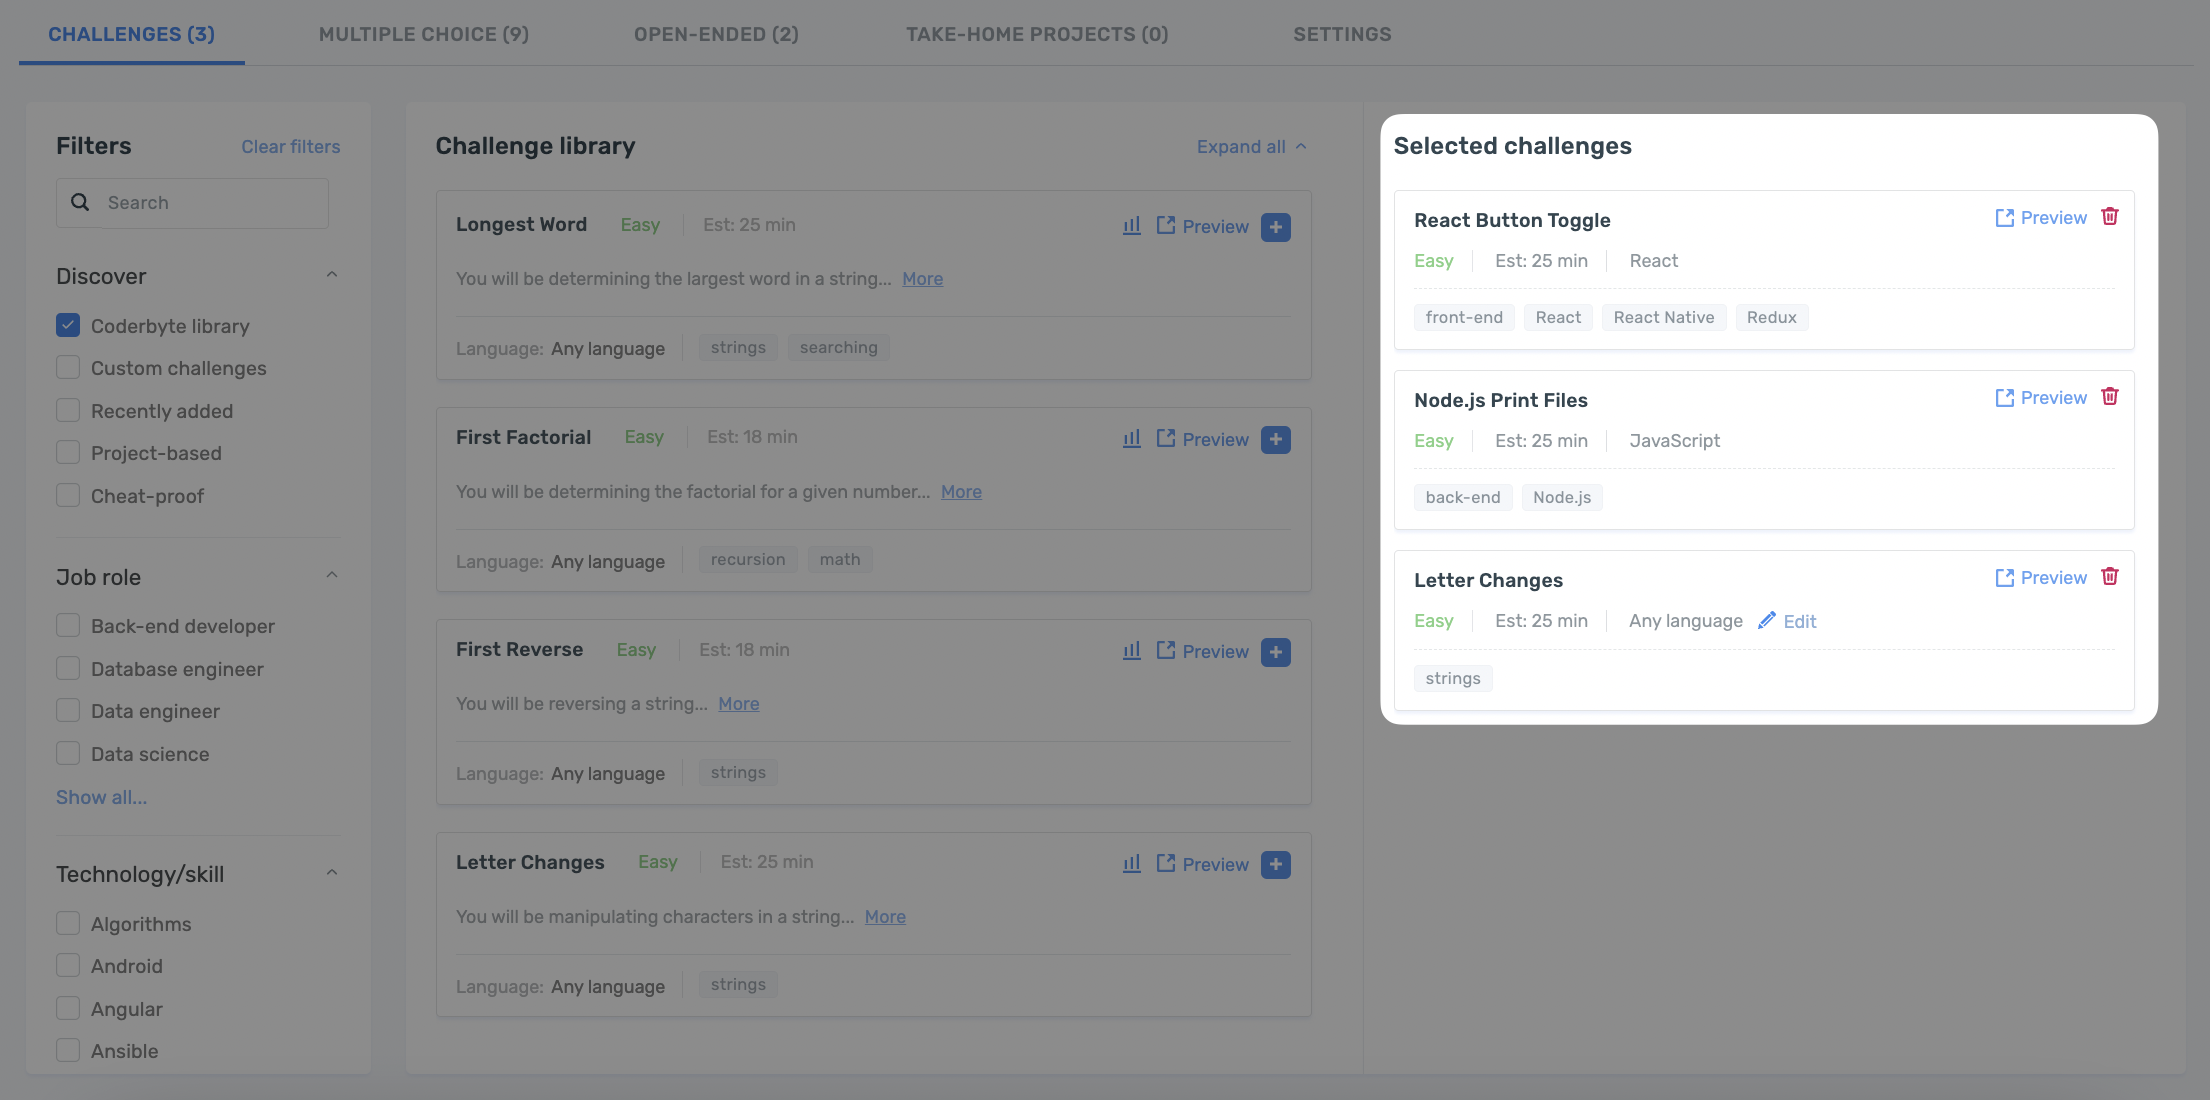The height and width of the screenshot is (1100, 2210).
Task: Add First Reverse with plus button
Action: (1275, 652)
